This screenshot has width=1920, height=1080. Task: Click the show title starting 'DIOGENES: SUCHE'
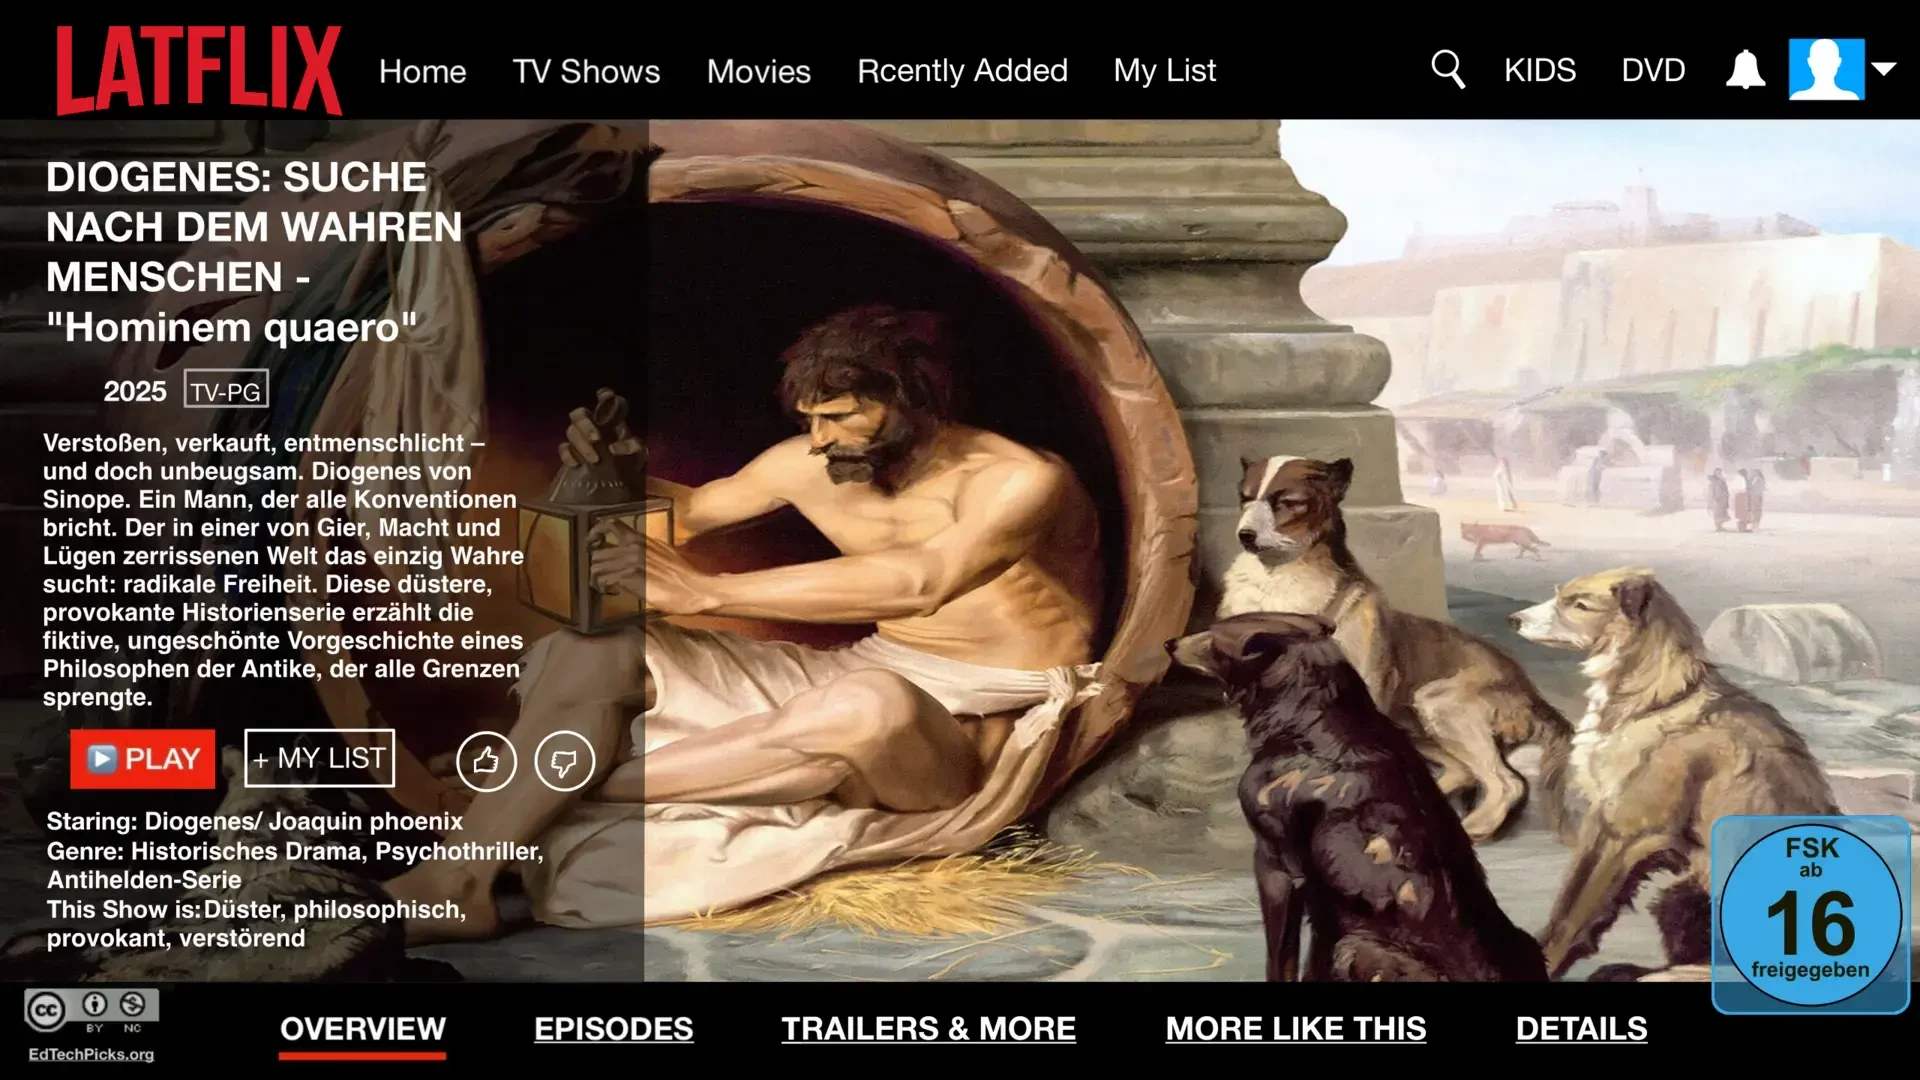[x=254, y=252]
